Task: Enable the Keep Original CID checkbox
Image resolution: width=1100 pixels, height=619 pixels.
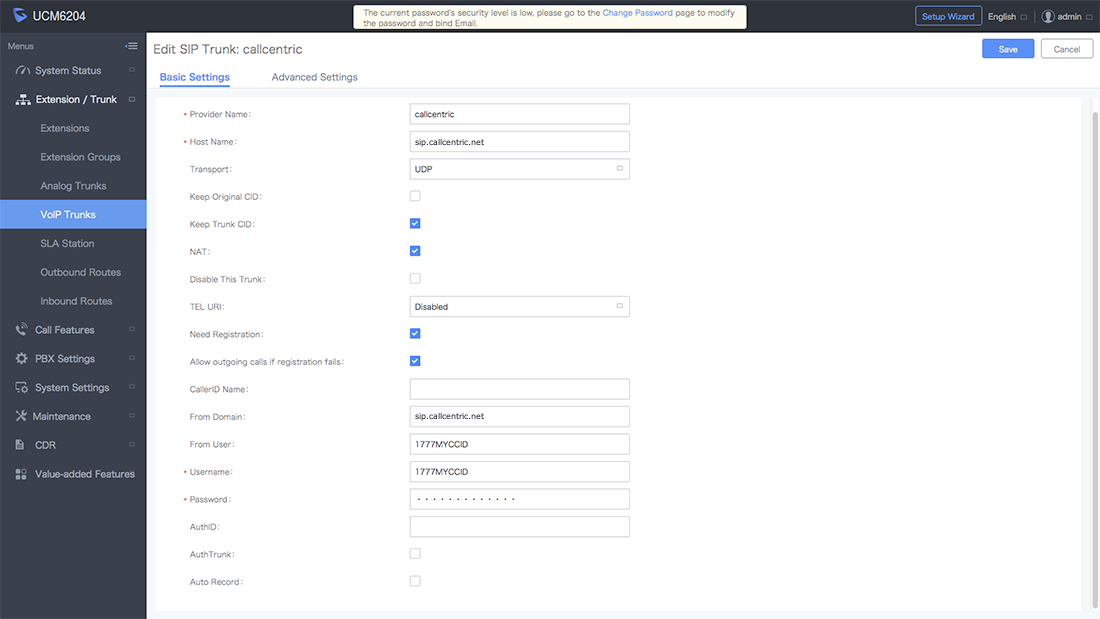Action: [415, 196]
